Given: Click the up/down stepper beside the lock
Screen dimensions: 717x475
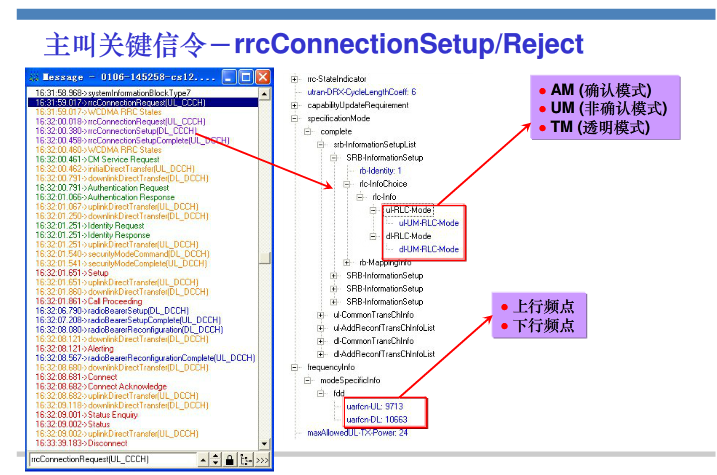Looking at the screenshot, I should coord(215,460).
